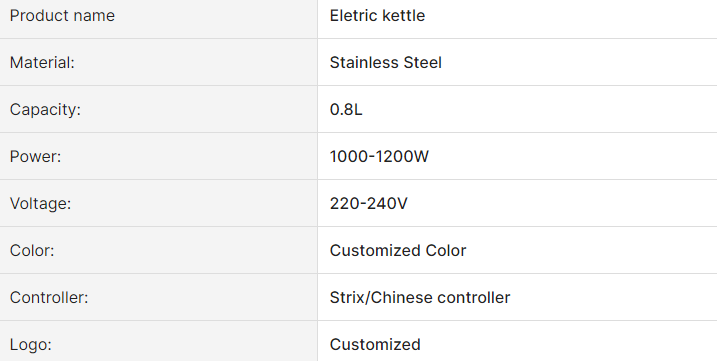The width and height of the screenshot is (717, 361).
Task: Click the Controller: label
Action: click(49, 297)
